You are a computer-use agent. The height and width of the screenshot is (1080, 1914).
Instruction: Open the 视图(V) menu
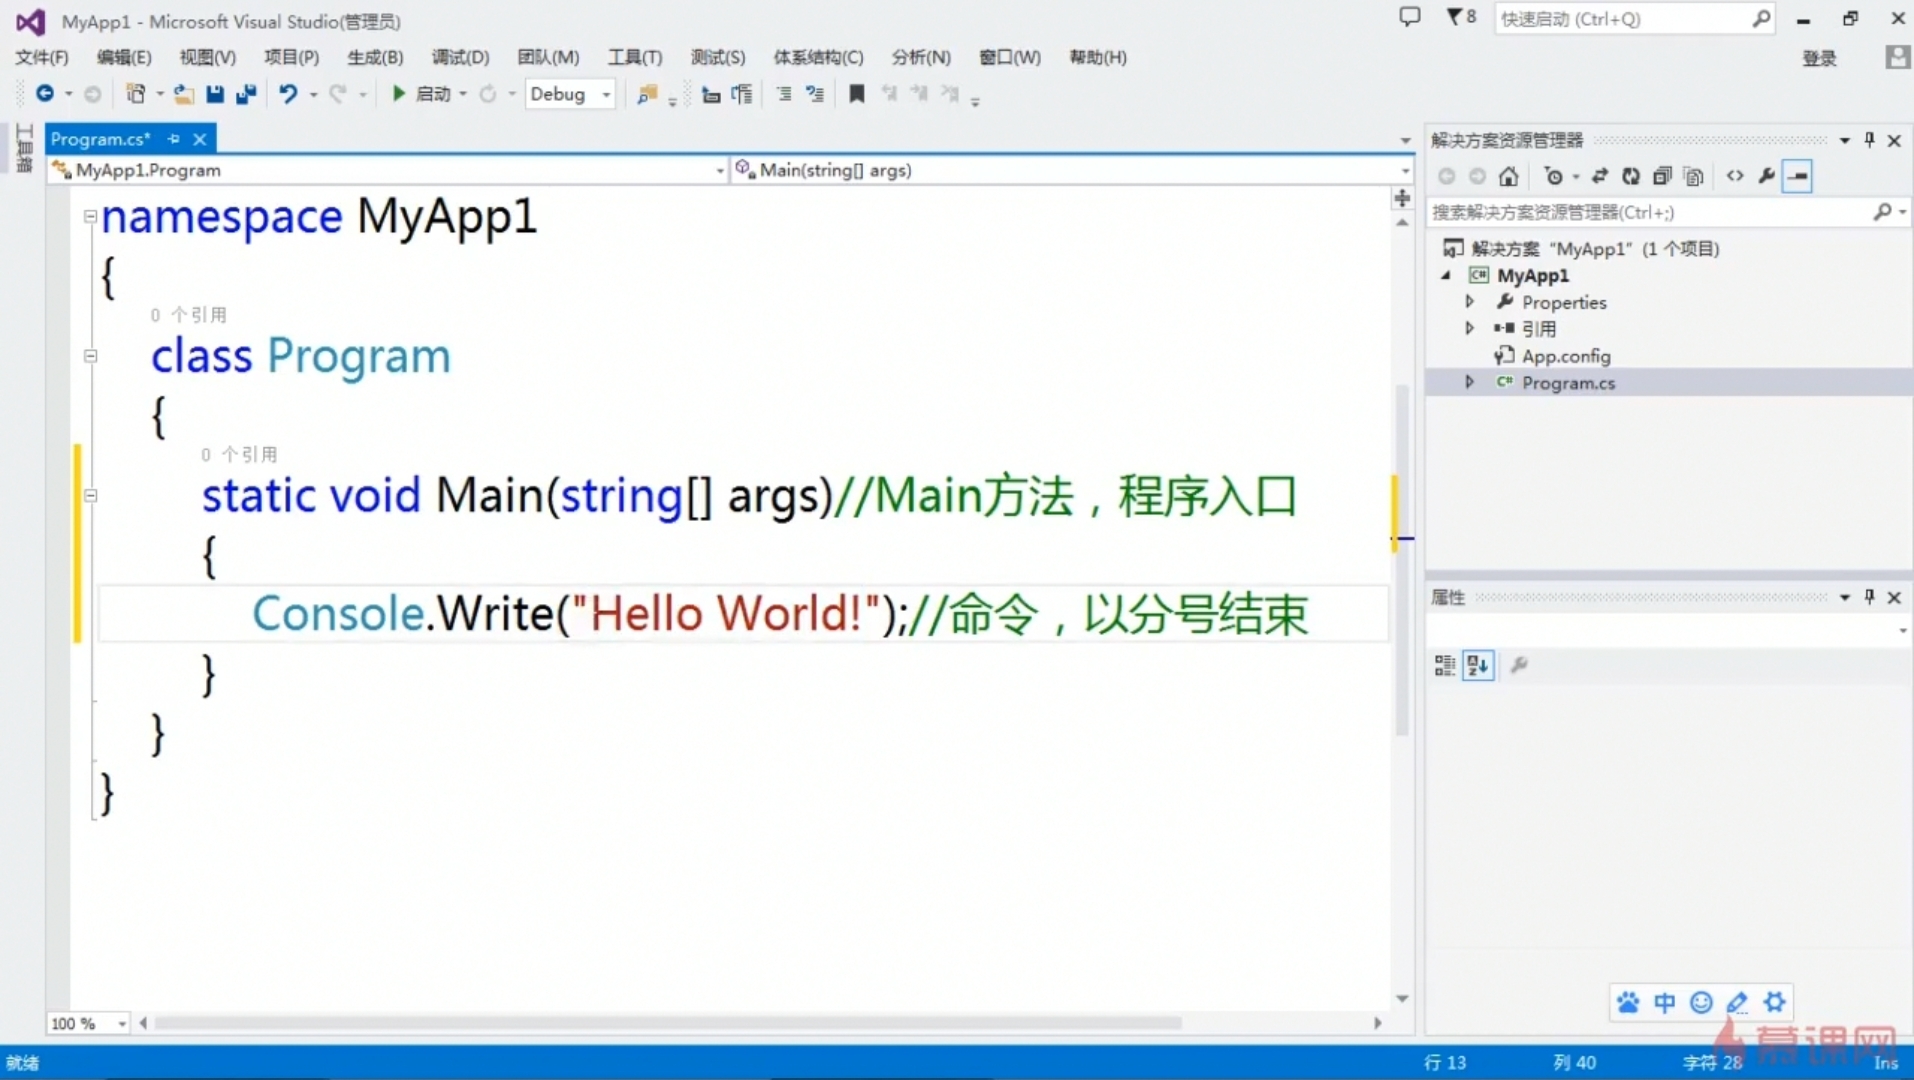coord(207,57)
